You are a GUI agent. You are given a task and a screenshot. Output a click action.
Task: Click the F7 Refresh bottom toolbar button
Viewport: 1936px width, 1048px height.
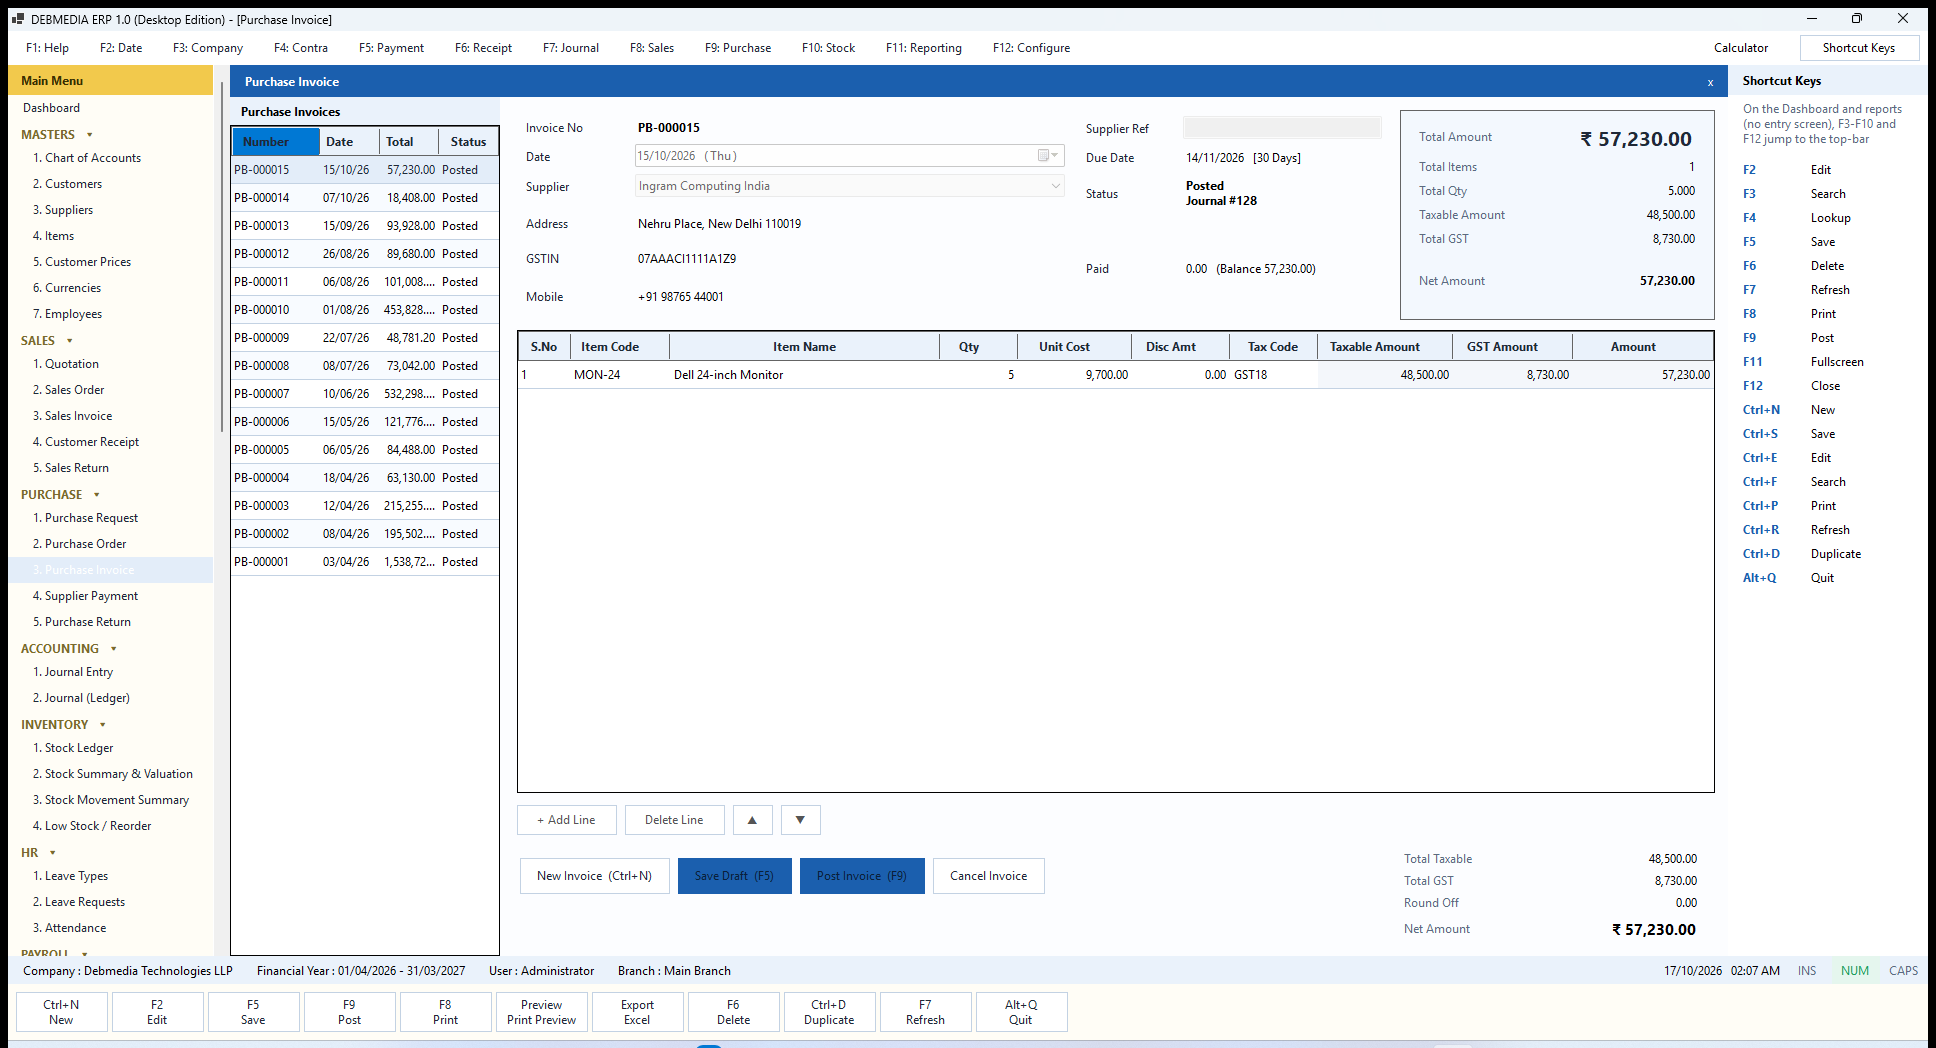pyautogui.click(x=925, y=1012)
